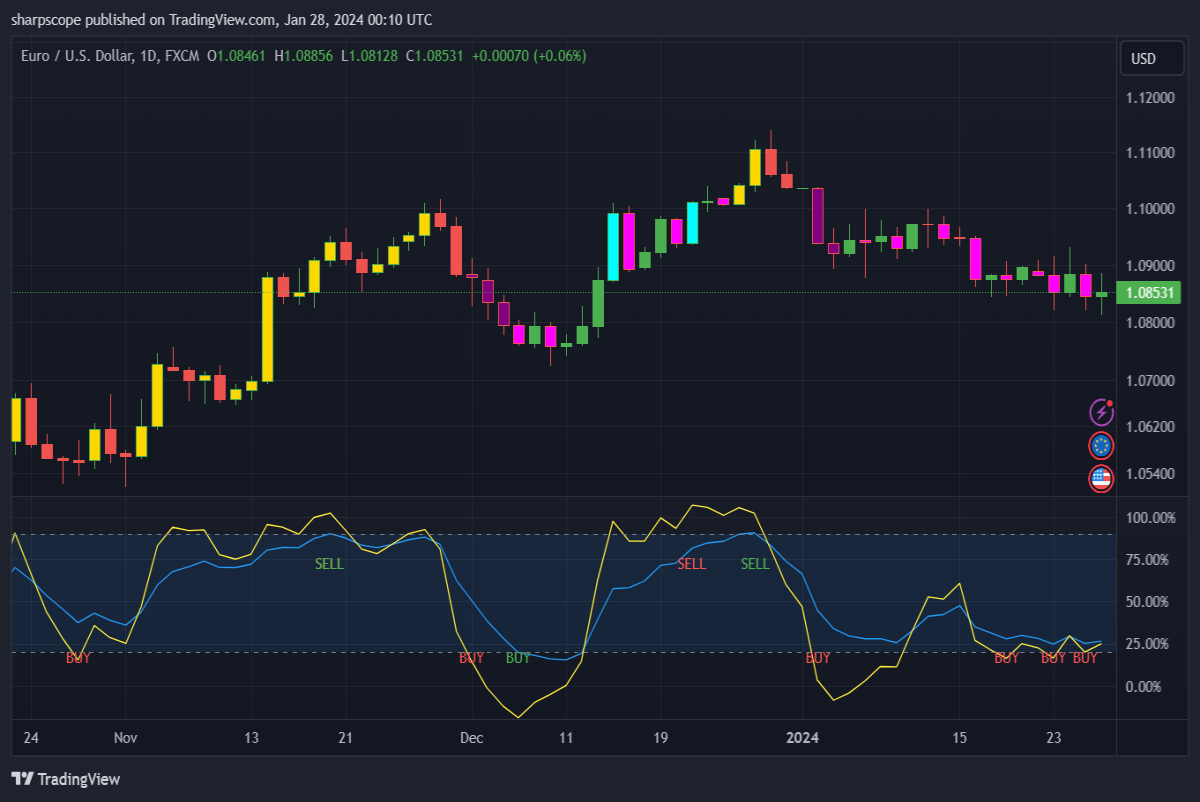Click the 13 date axis label
This screenshot has height=802, width=1200.
tap(251, 738)
